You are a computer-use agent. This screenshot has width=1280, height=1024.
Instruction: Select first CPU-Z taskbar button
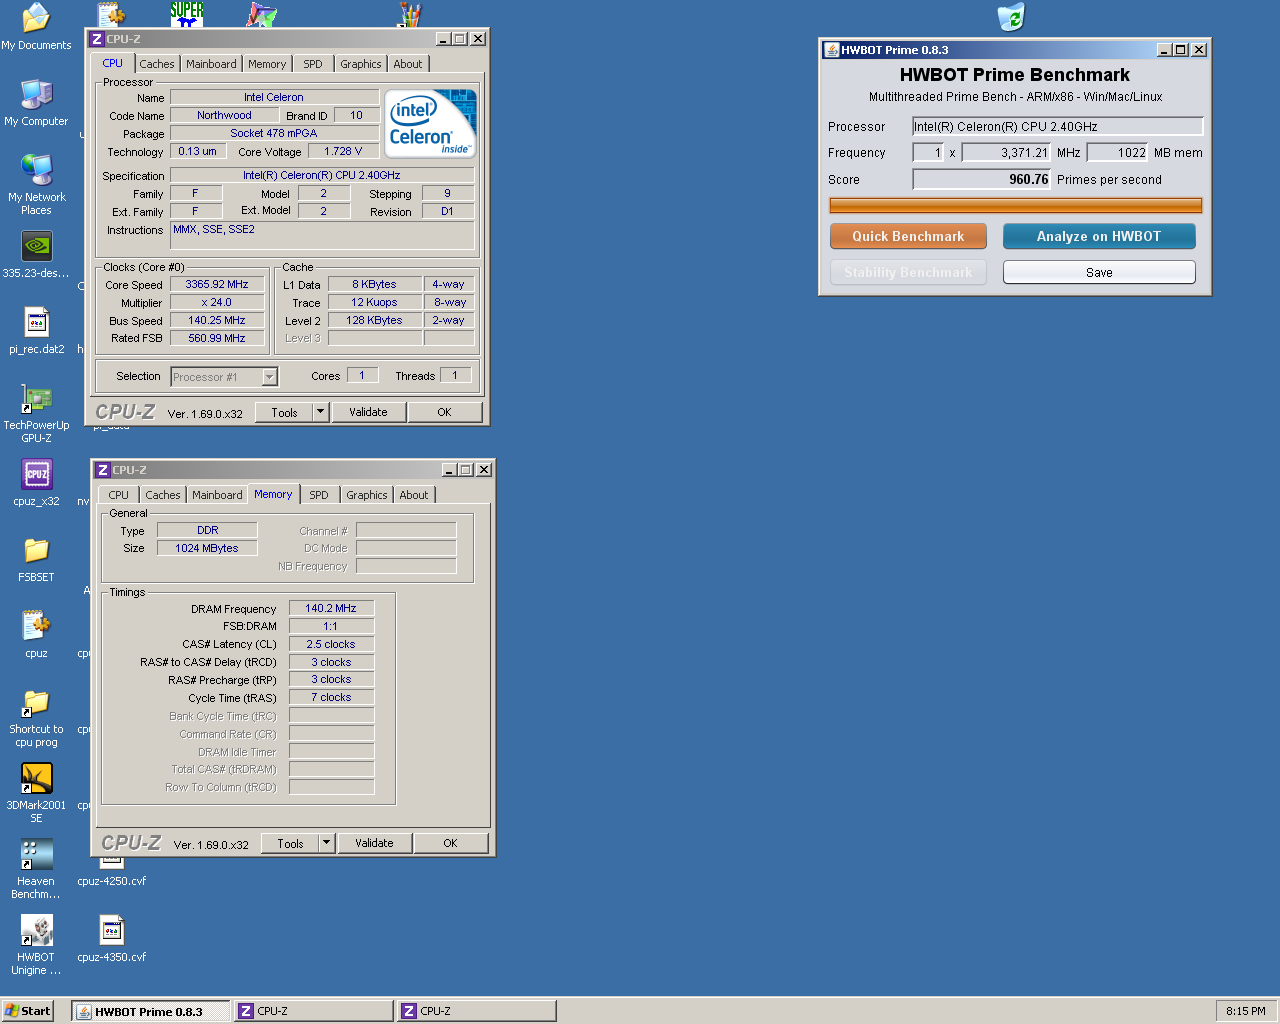[314, 1011]
